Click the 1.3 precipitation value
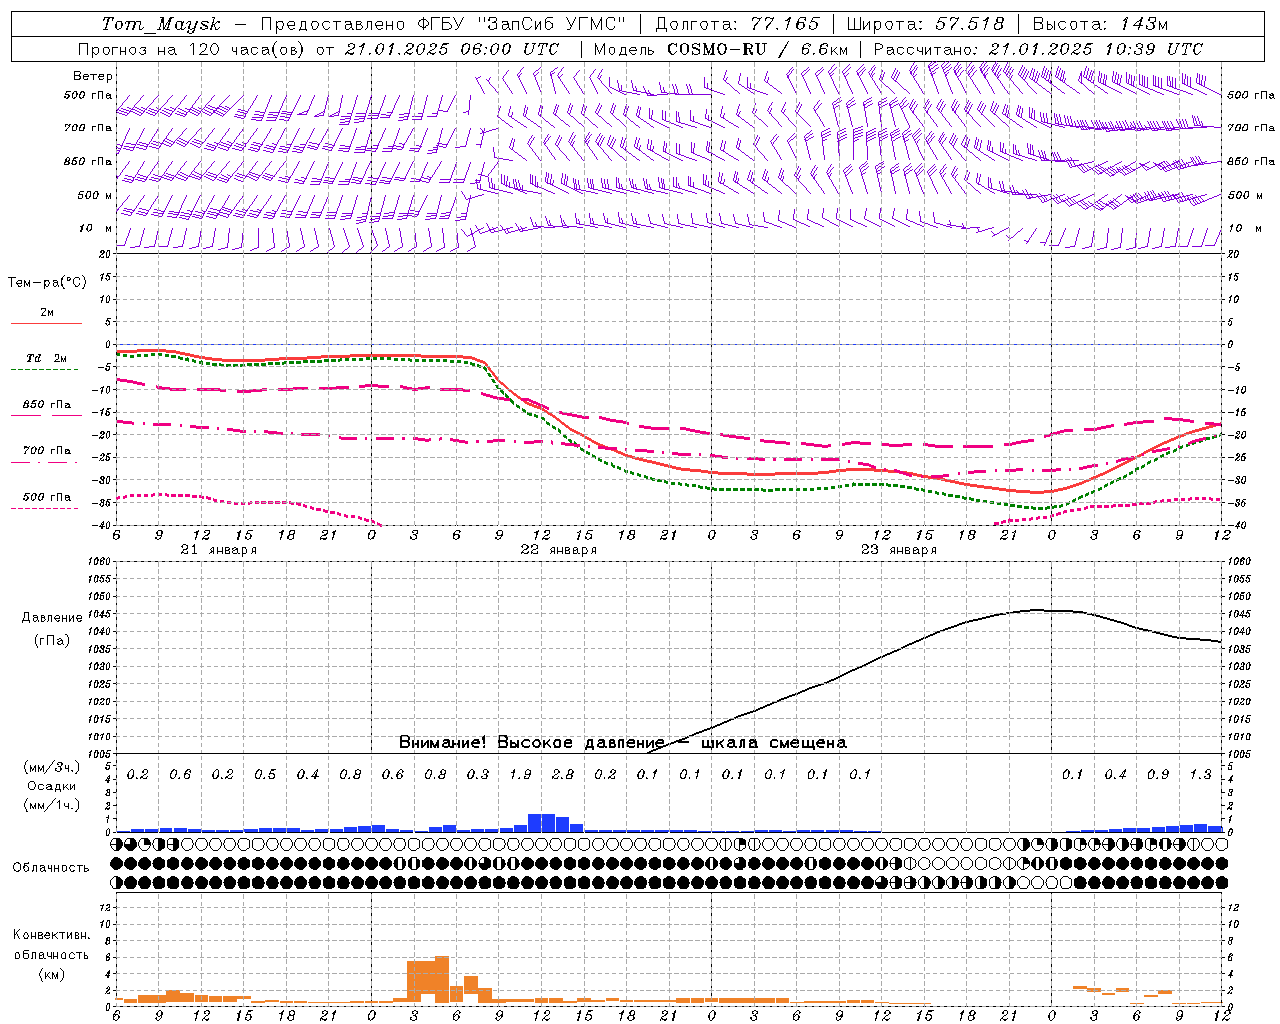 1200,774
